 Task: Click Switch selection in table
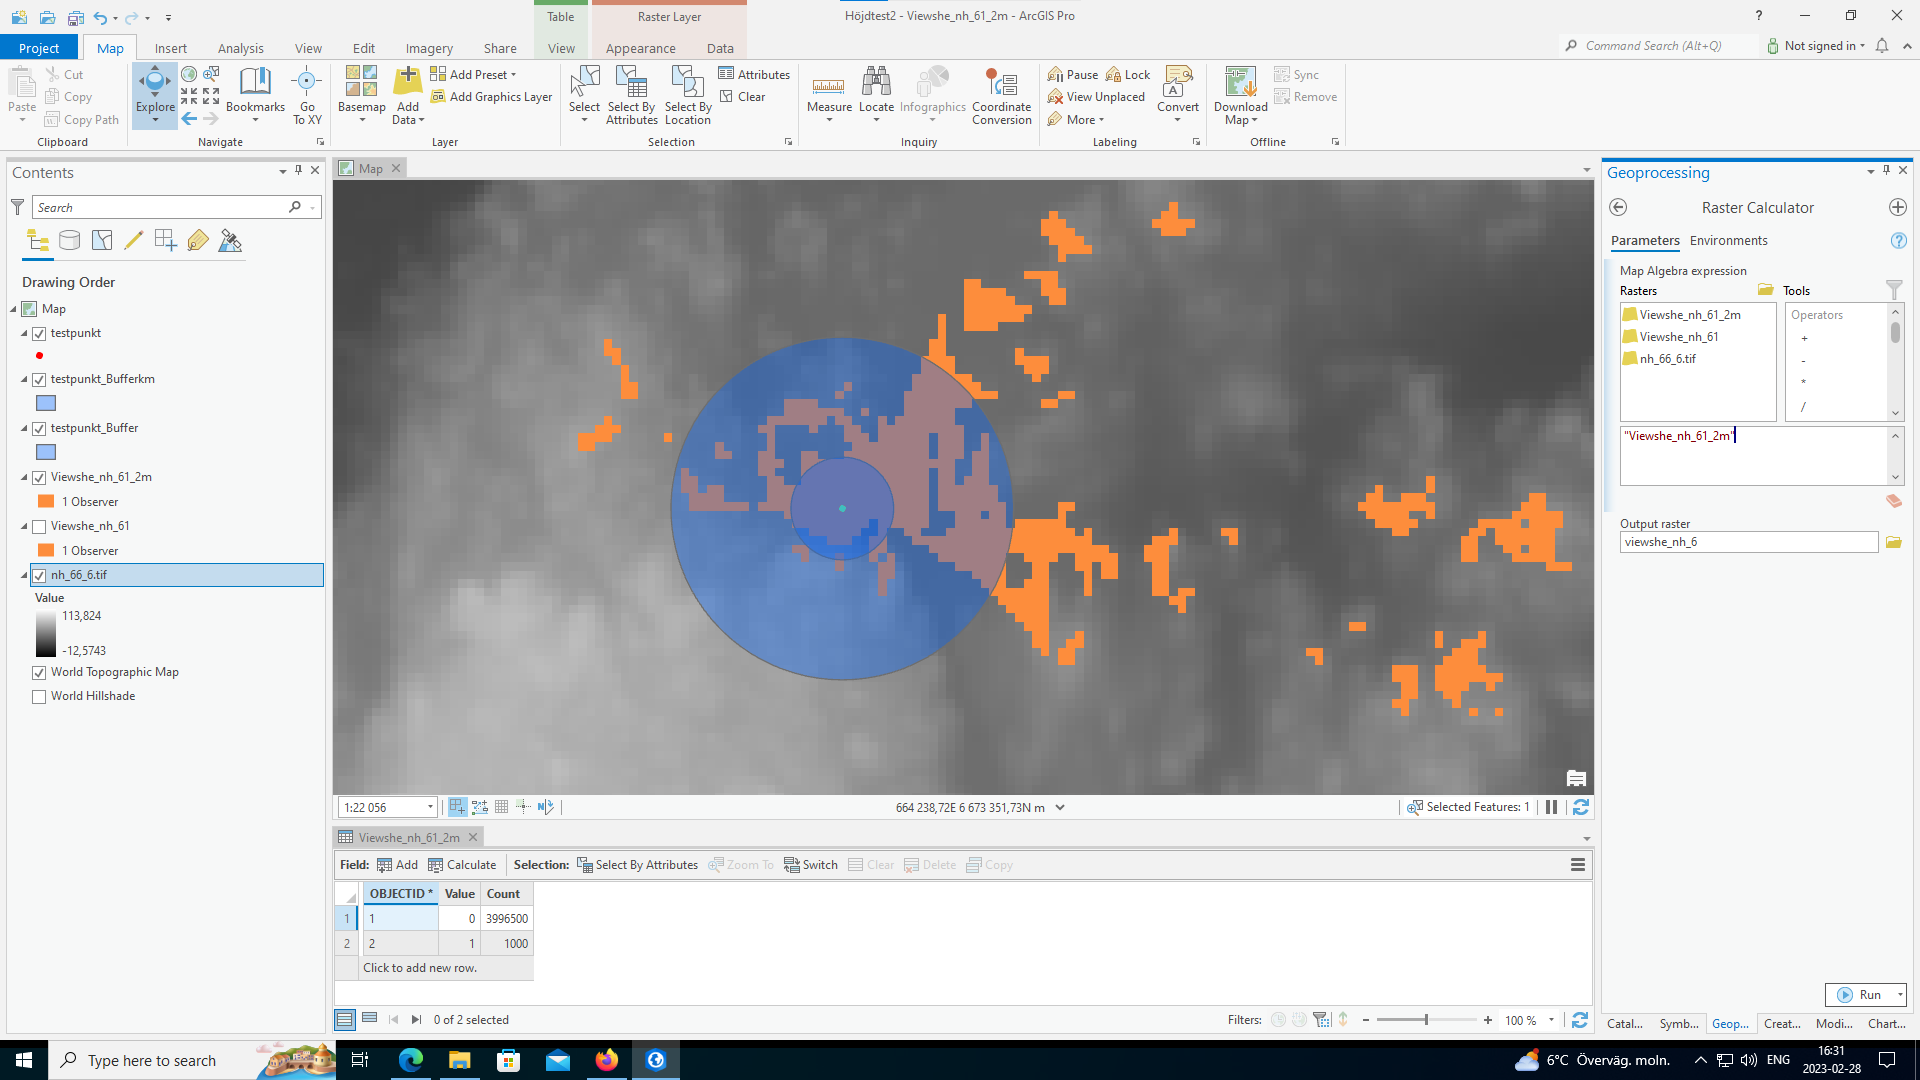(811, 865)
